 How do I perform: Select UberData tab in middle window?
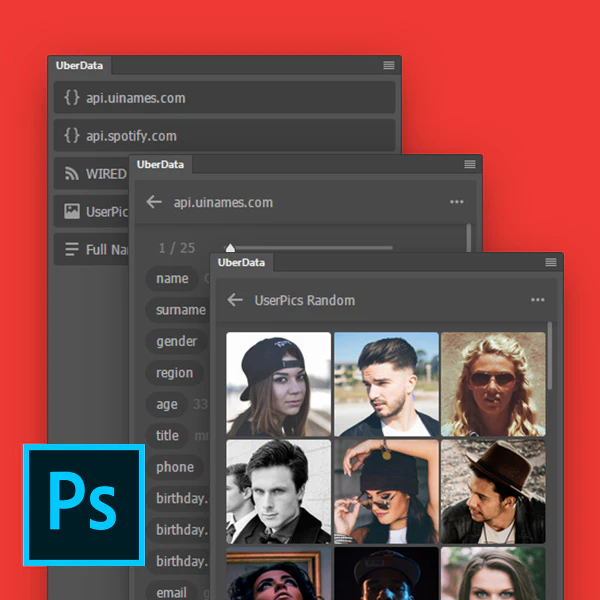160,165
